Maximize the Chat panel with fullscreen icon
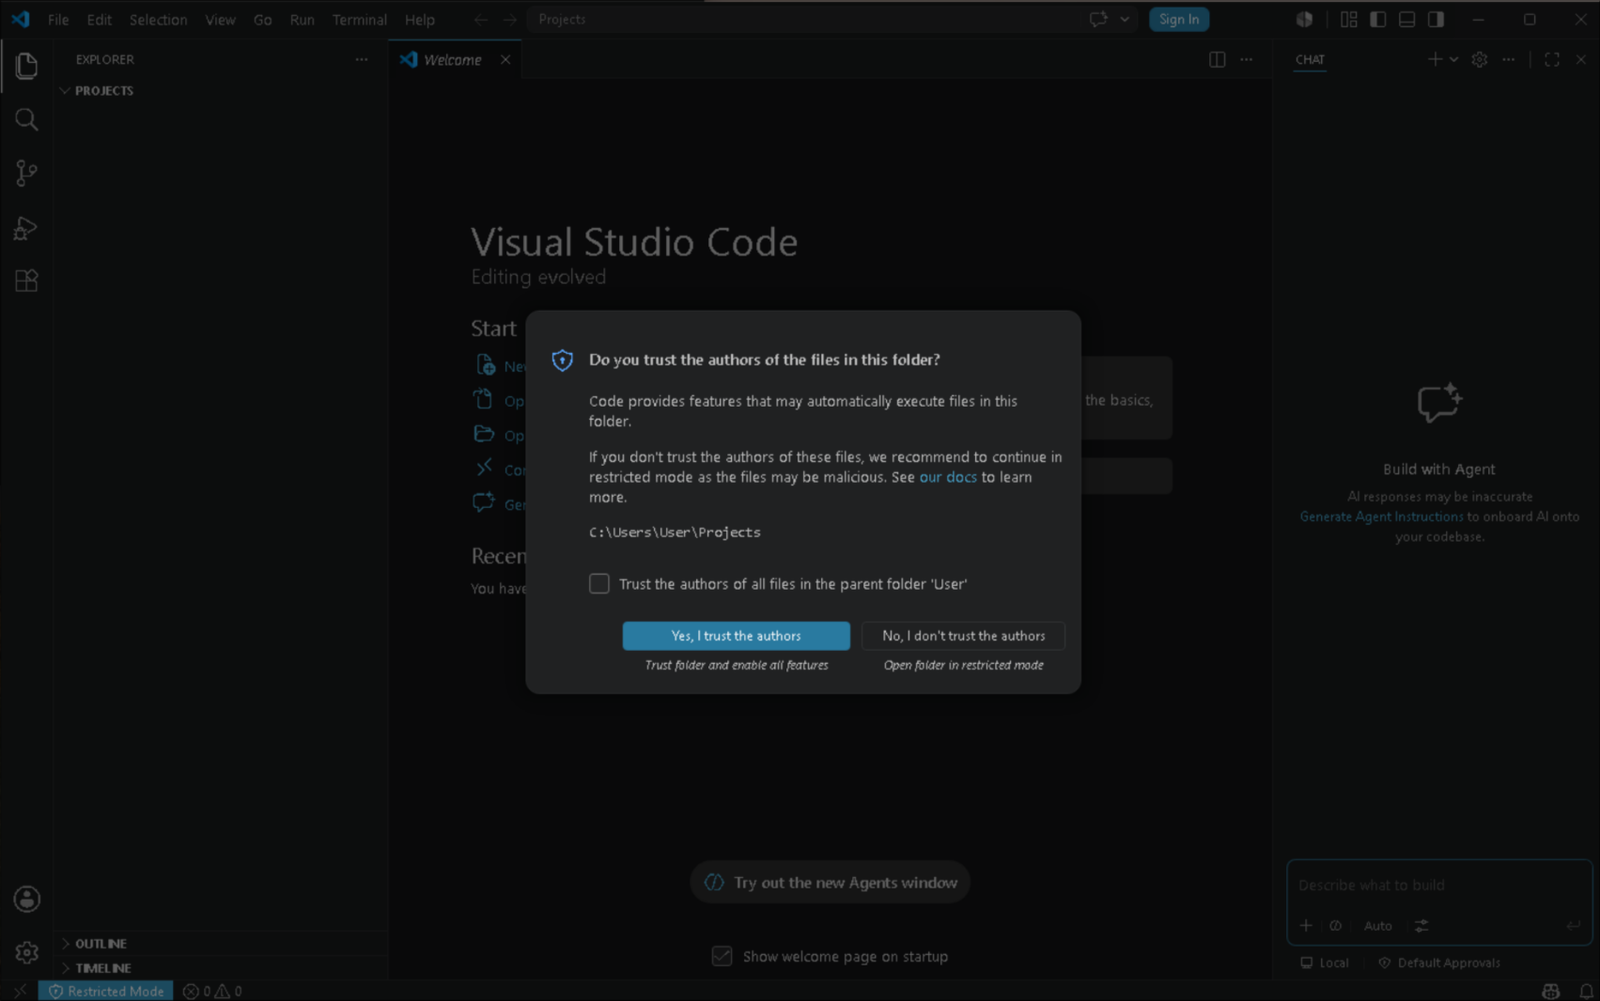 [x=1552, y=60]
